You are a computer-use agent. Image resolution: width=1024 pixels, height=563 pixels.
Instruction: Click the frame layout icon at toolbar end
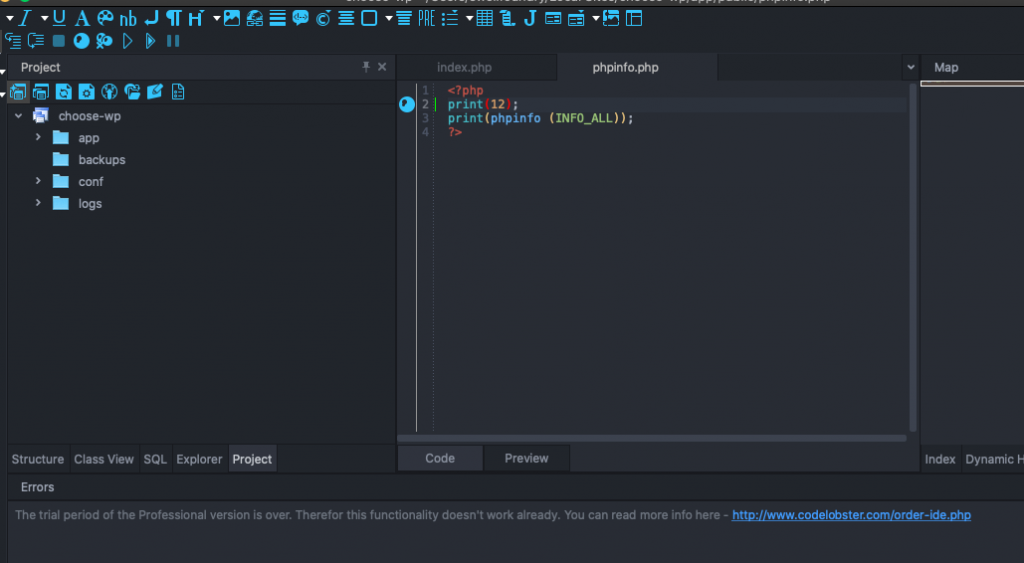pos(633,18)
